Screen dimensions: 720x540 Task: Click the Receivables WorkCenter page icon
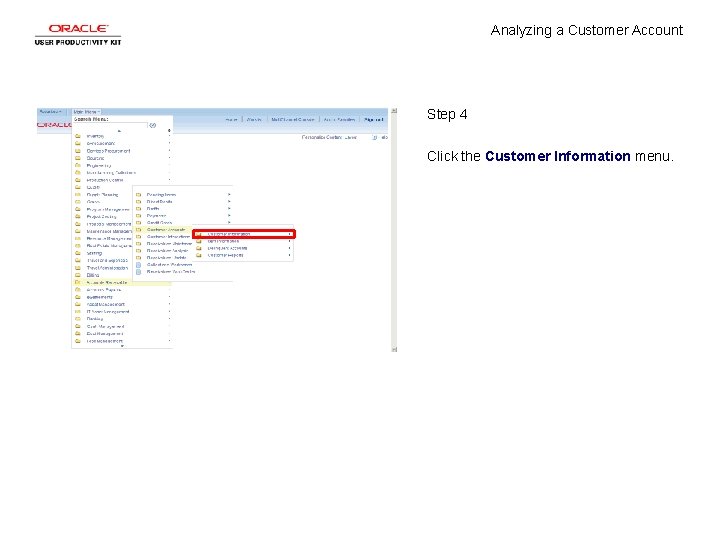(139, 272)
